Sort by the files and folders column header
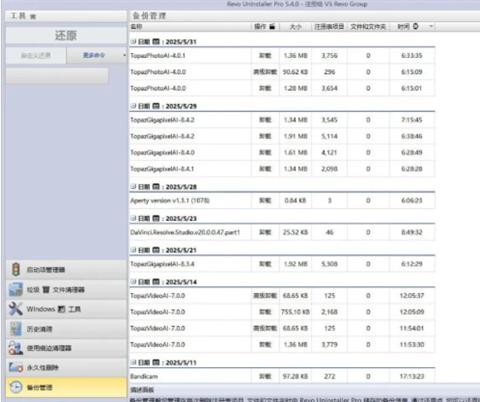 pos(368,26)
